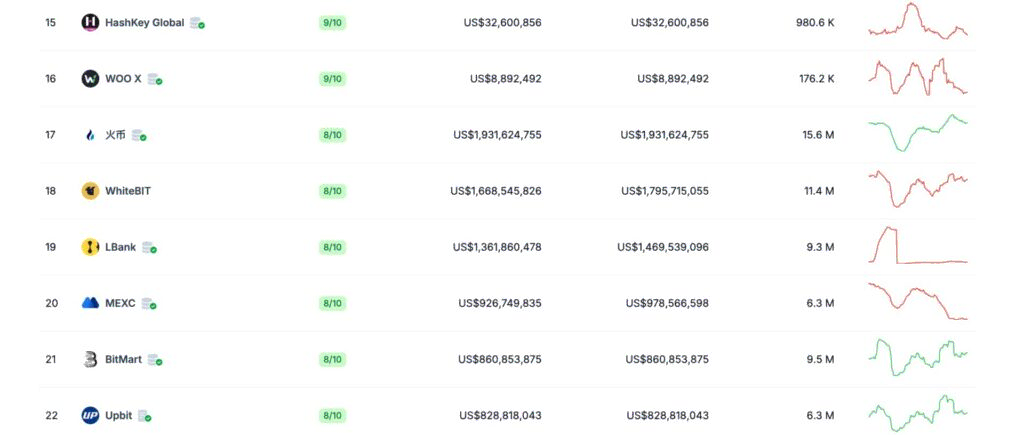
Task: Click the reserves badge beside HashKey Global
Action: tap(197, 24)
